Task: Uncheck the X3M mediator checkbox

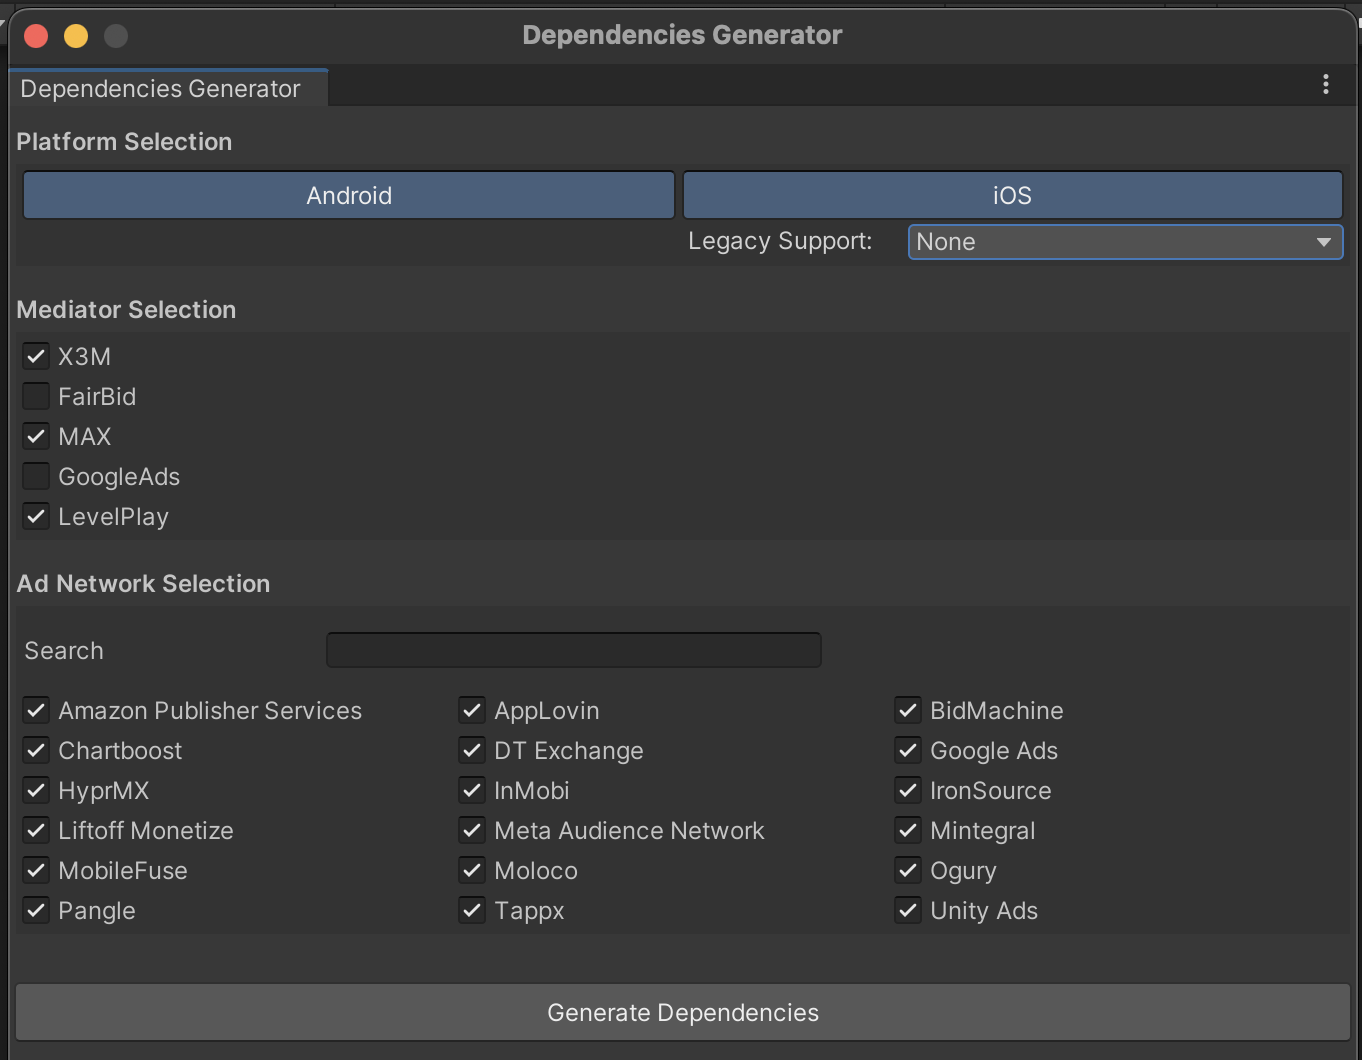Action: click(x=36, y=356)
